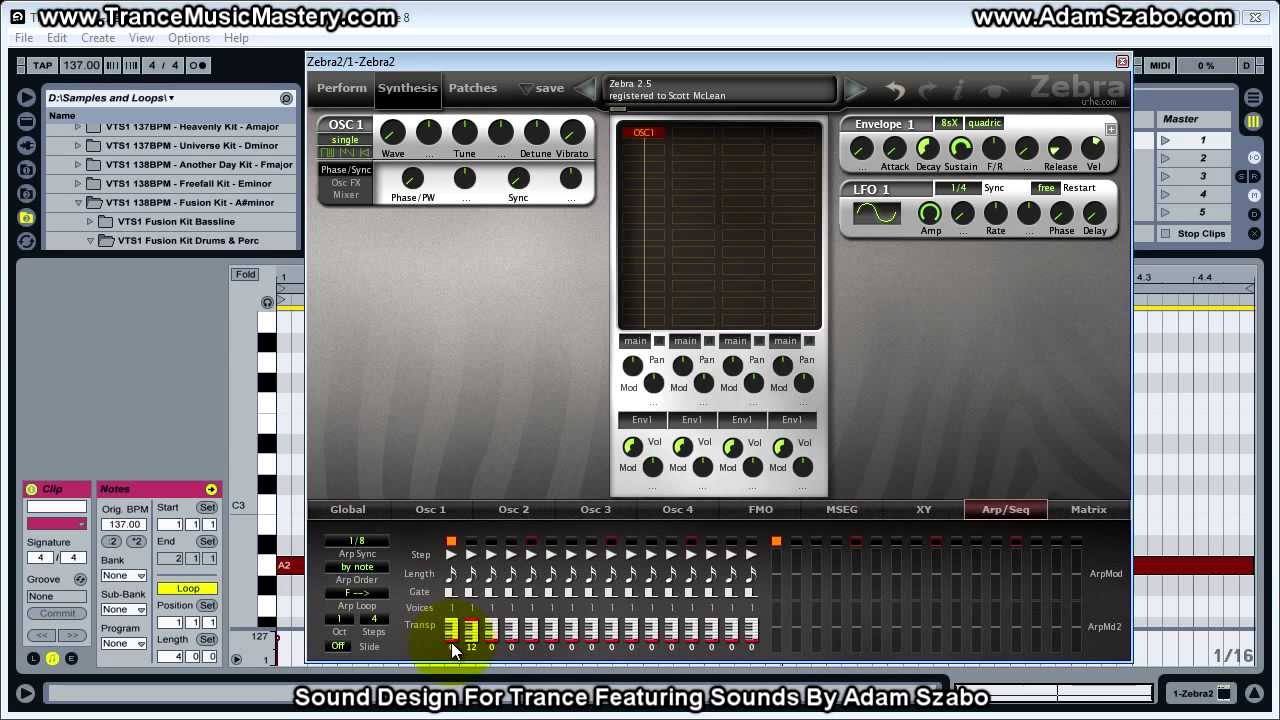The image size is (1280, 720).
Task: Adjust the OSC 1 Wave knob
Action: click(x=392, y=132)
